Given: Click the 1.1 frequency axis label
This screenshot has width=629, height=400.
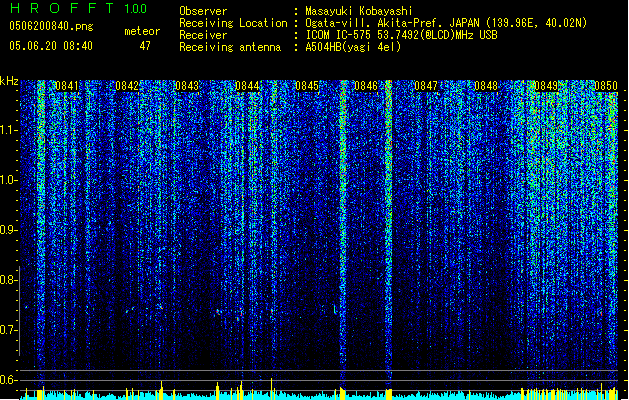Looking at the screenshot, I should tap(9, 130).
